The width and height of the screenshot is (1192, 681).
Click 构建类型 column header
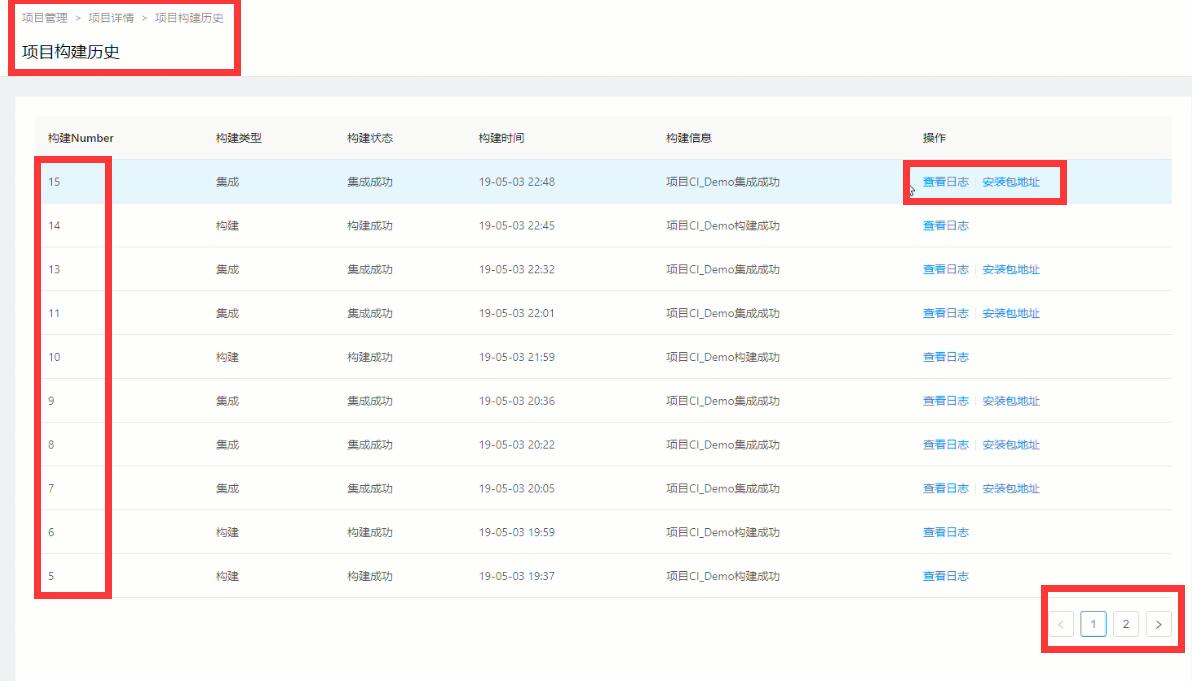point(239,138)
